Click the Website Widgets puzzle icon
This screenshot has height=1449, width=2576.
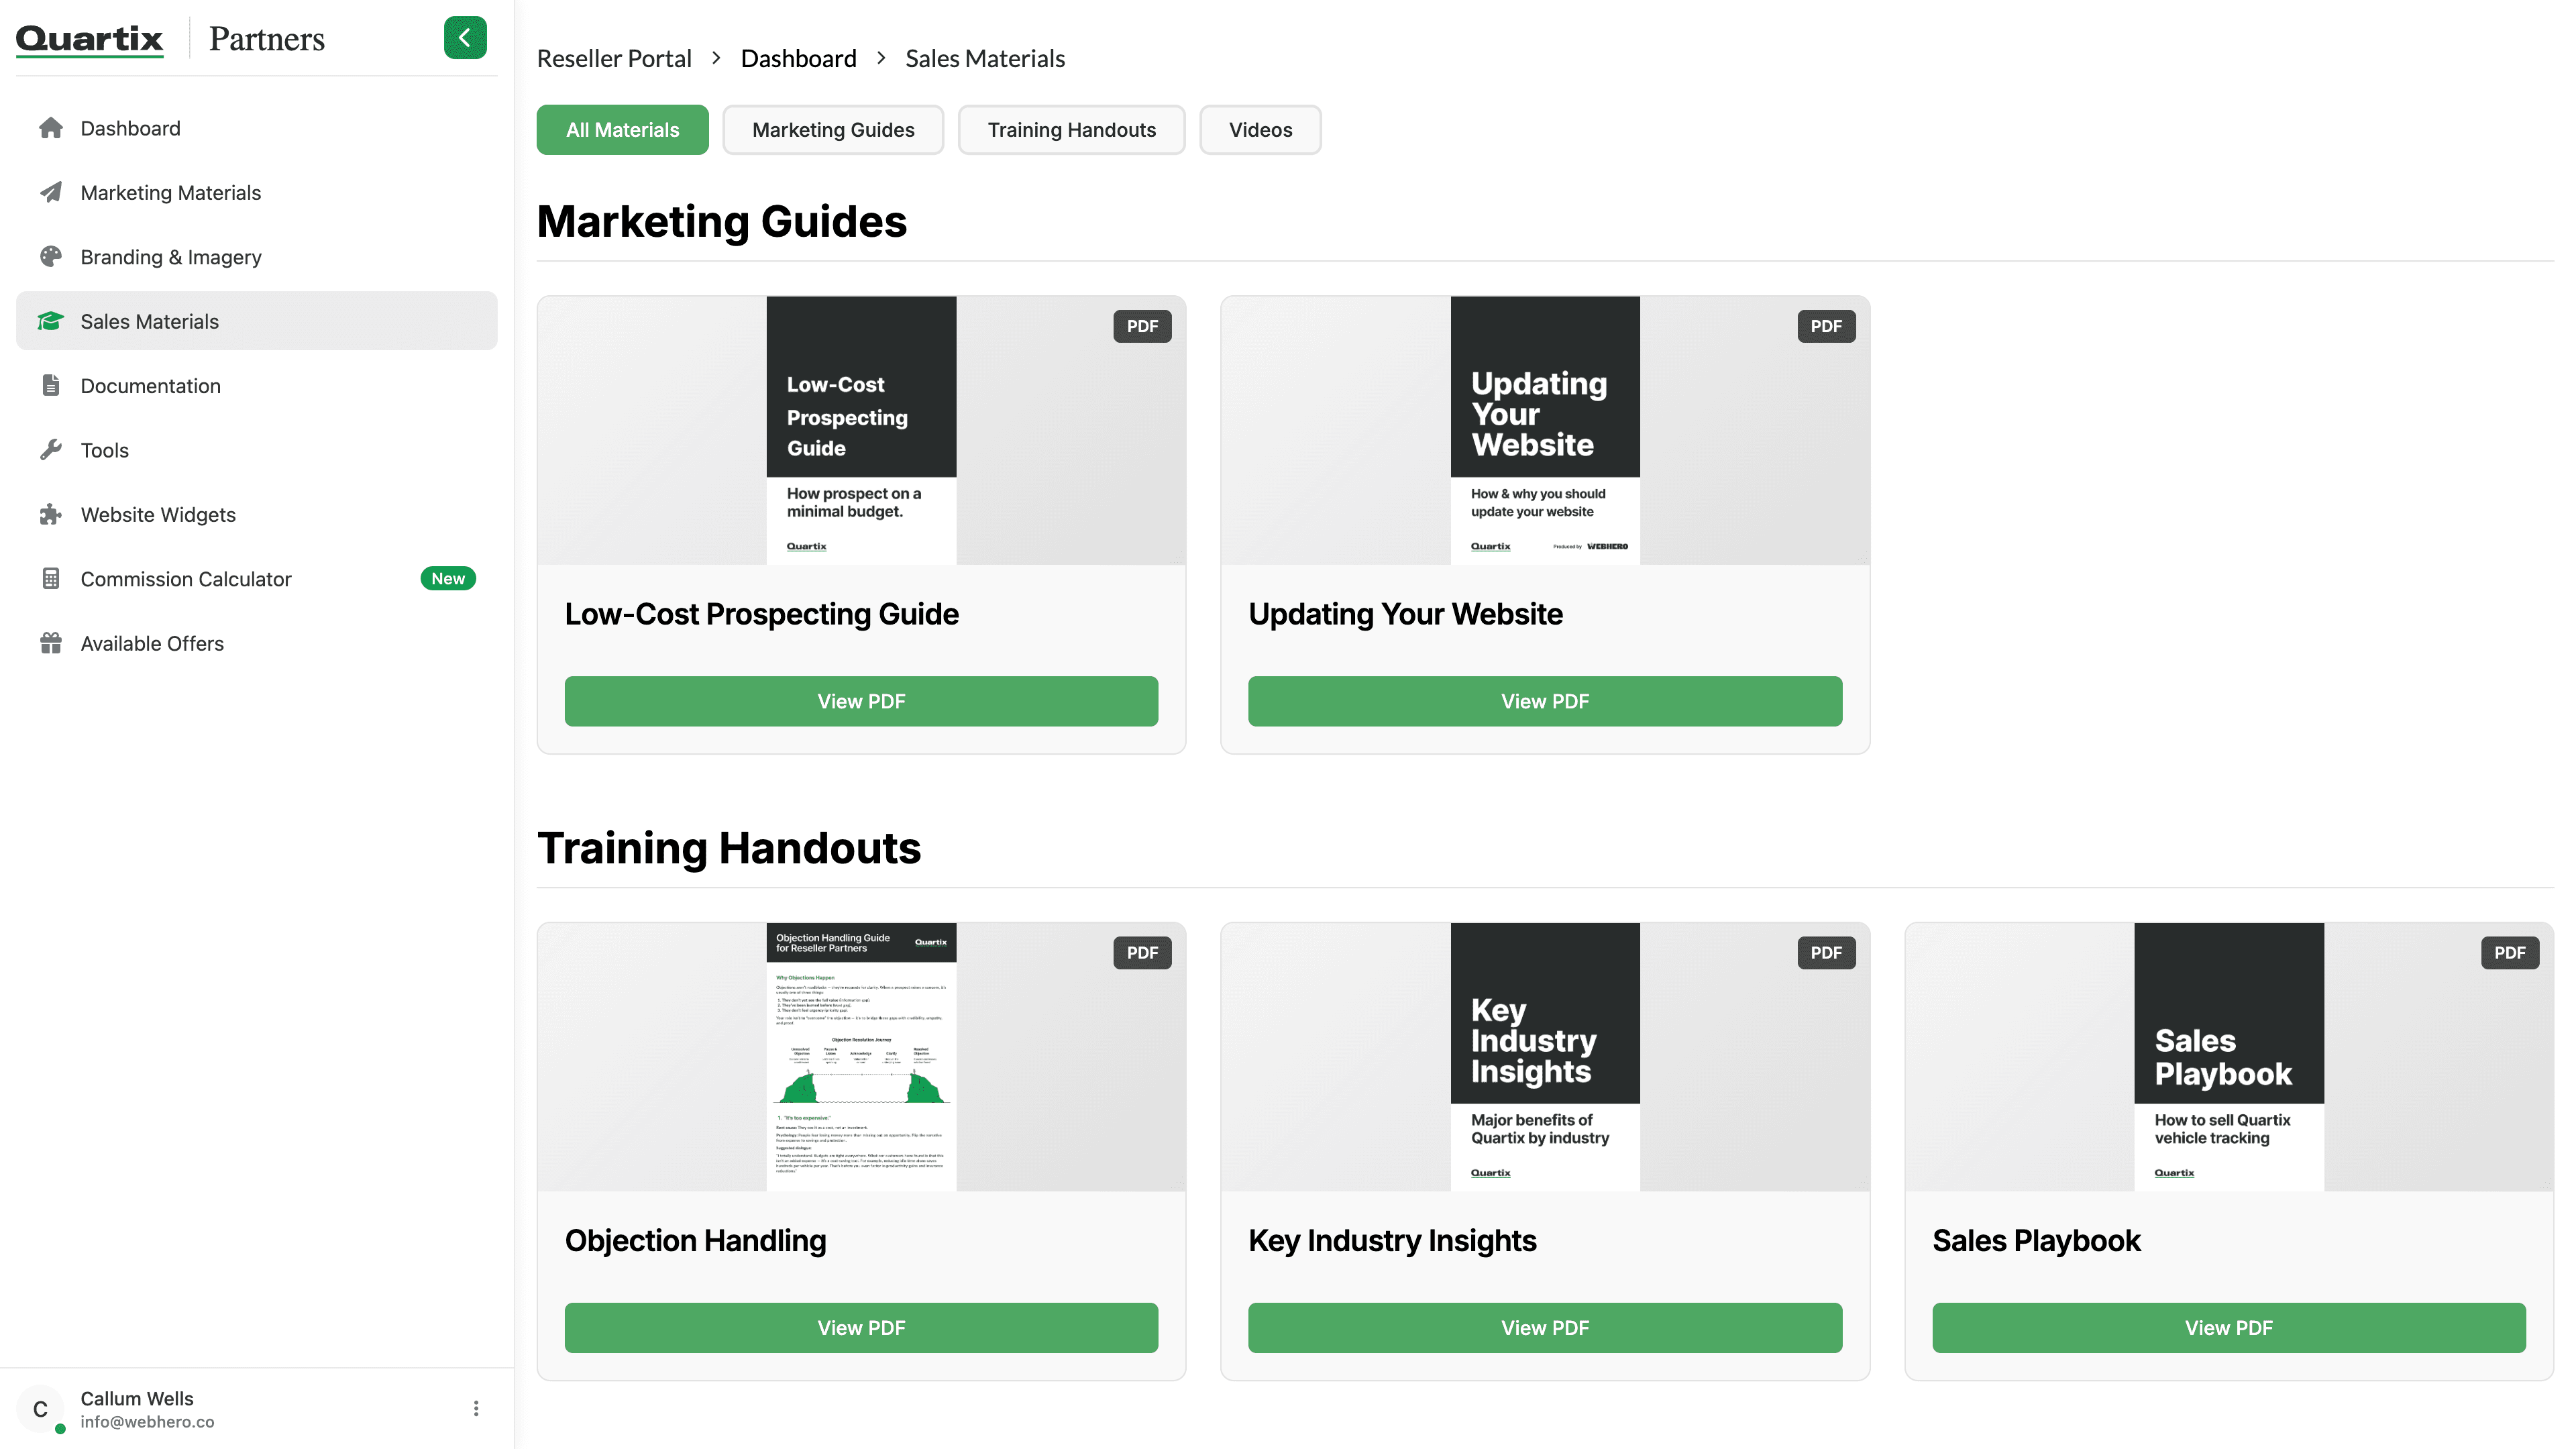[x=51, y=514]
